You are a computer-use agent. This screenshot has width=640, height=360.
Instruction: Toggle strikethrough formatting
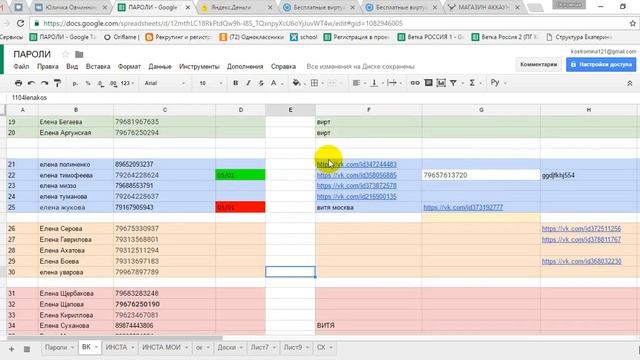[x=261, y=83]
